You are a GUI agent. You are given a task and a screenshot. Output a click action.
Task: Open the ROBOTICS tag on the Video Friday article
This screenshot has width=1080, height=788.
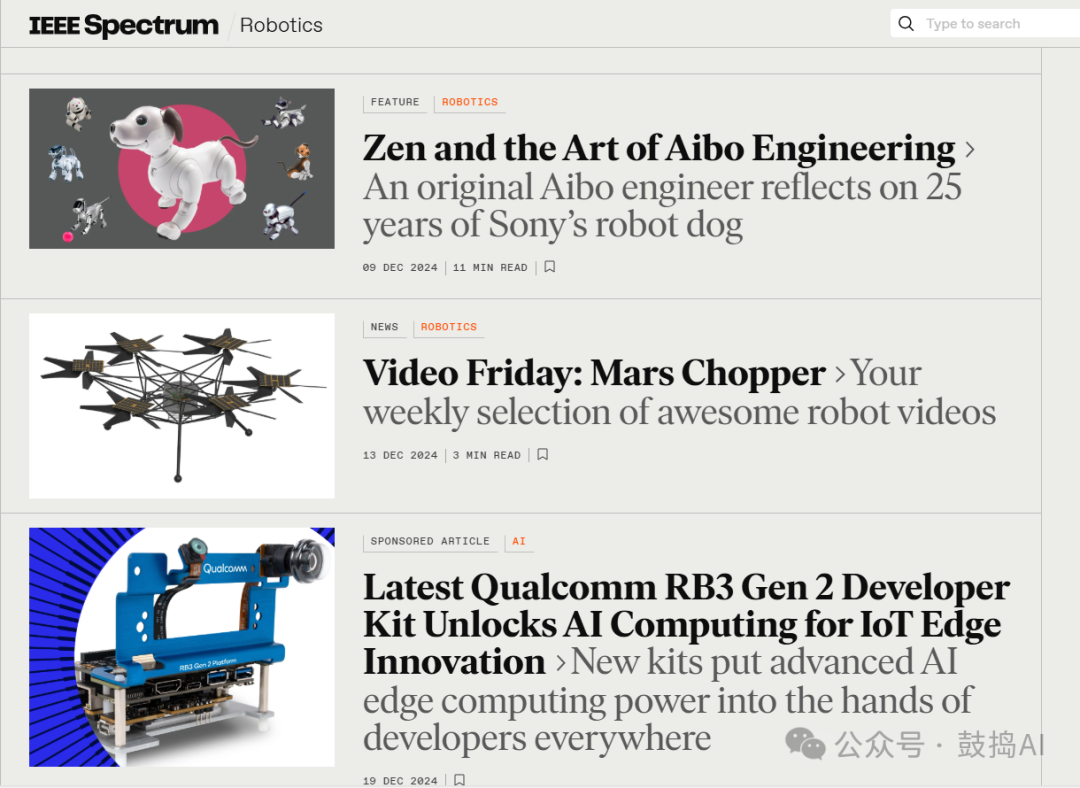448,327
